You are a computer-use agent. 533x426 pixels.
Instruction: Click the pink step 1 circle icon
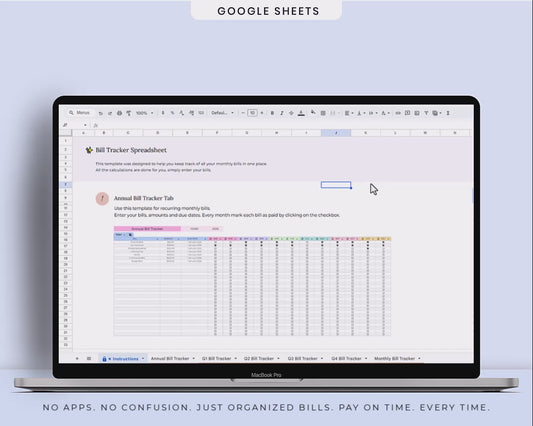[x=102, y=199]
